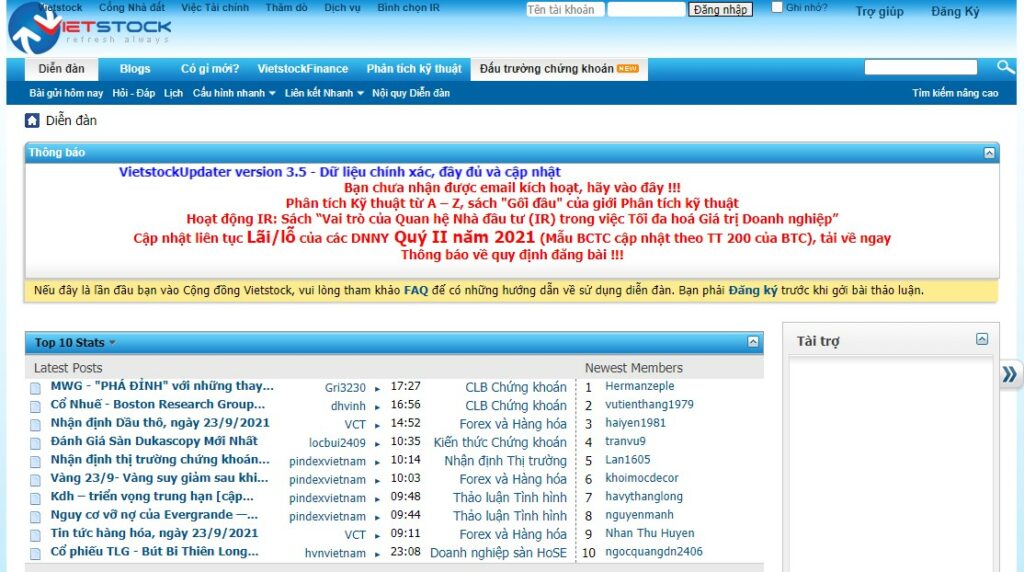Screen dimensions: 1024x572
Task: Open Nhận định Thị trường forum link
Action: pos(505,461)
